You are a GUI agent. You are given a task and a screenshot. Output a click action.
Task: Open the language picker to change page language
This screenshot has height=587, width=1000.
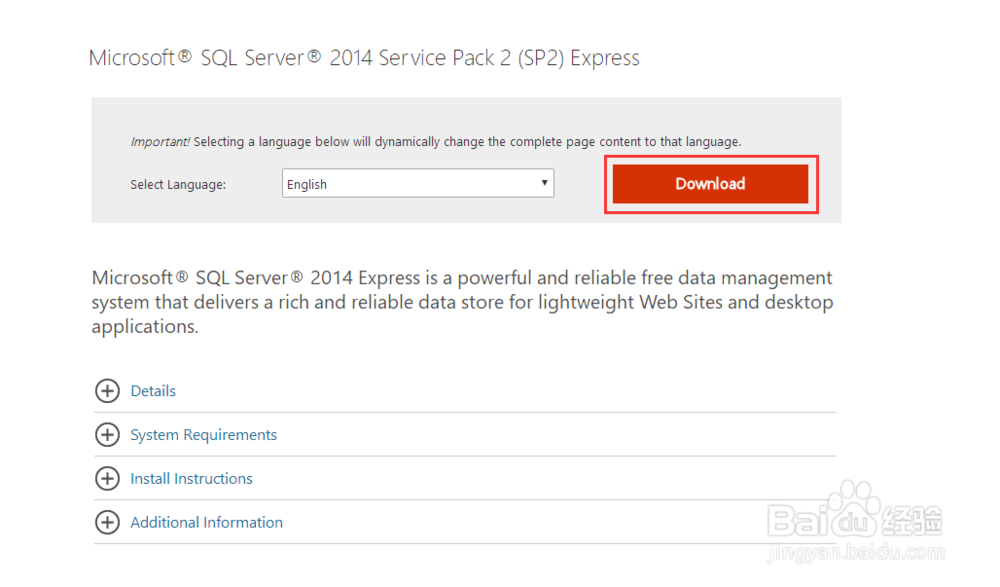[417, 183]
